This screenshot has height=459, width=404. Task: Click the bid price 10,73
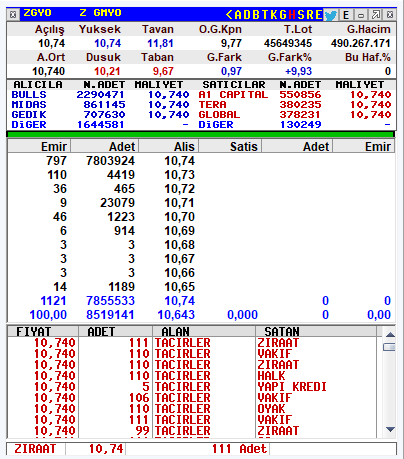point(180,175)
